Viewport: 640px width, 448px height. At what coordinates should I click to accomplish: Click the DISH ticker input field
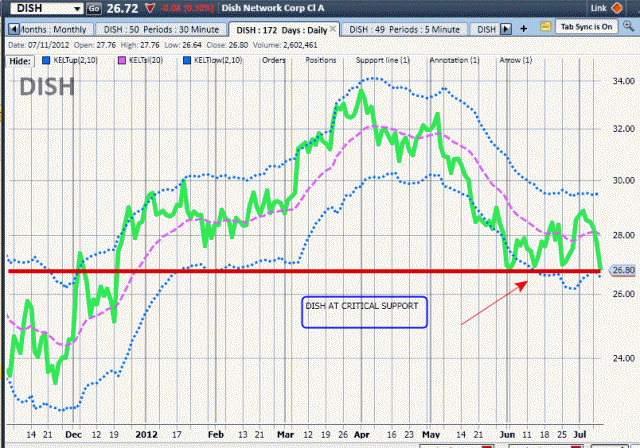[x=42, y=9]
